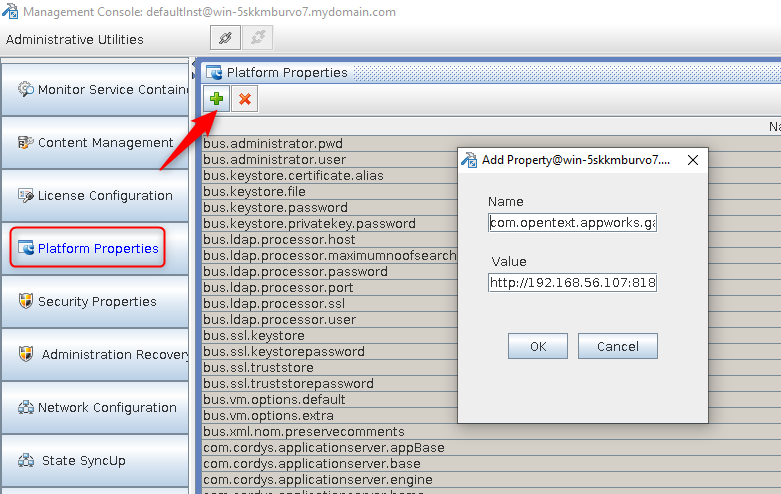Select bus.vm.options.default row
781x494 pixels.
click(330, 399)
